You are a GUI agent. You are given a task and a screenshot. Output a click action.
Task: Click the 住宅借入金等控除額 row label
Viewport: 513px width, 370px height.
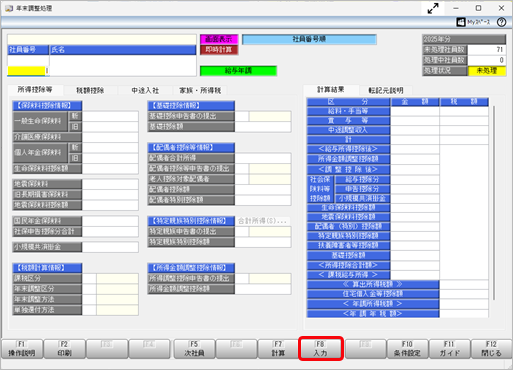pos(373,294)
